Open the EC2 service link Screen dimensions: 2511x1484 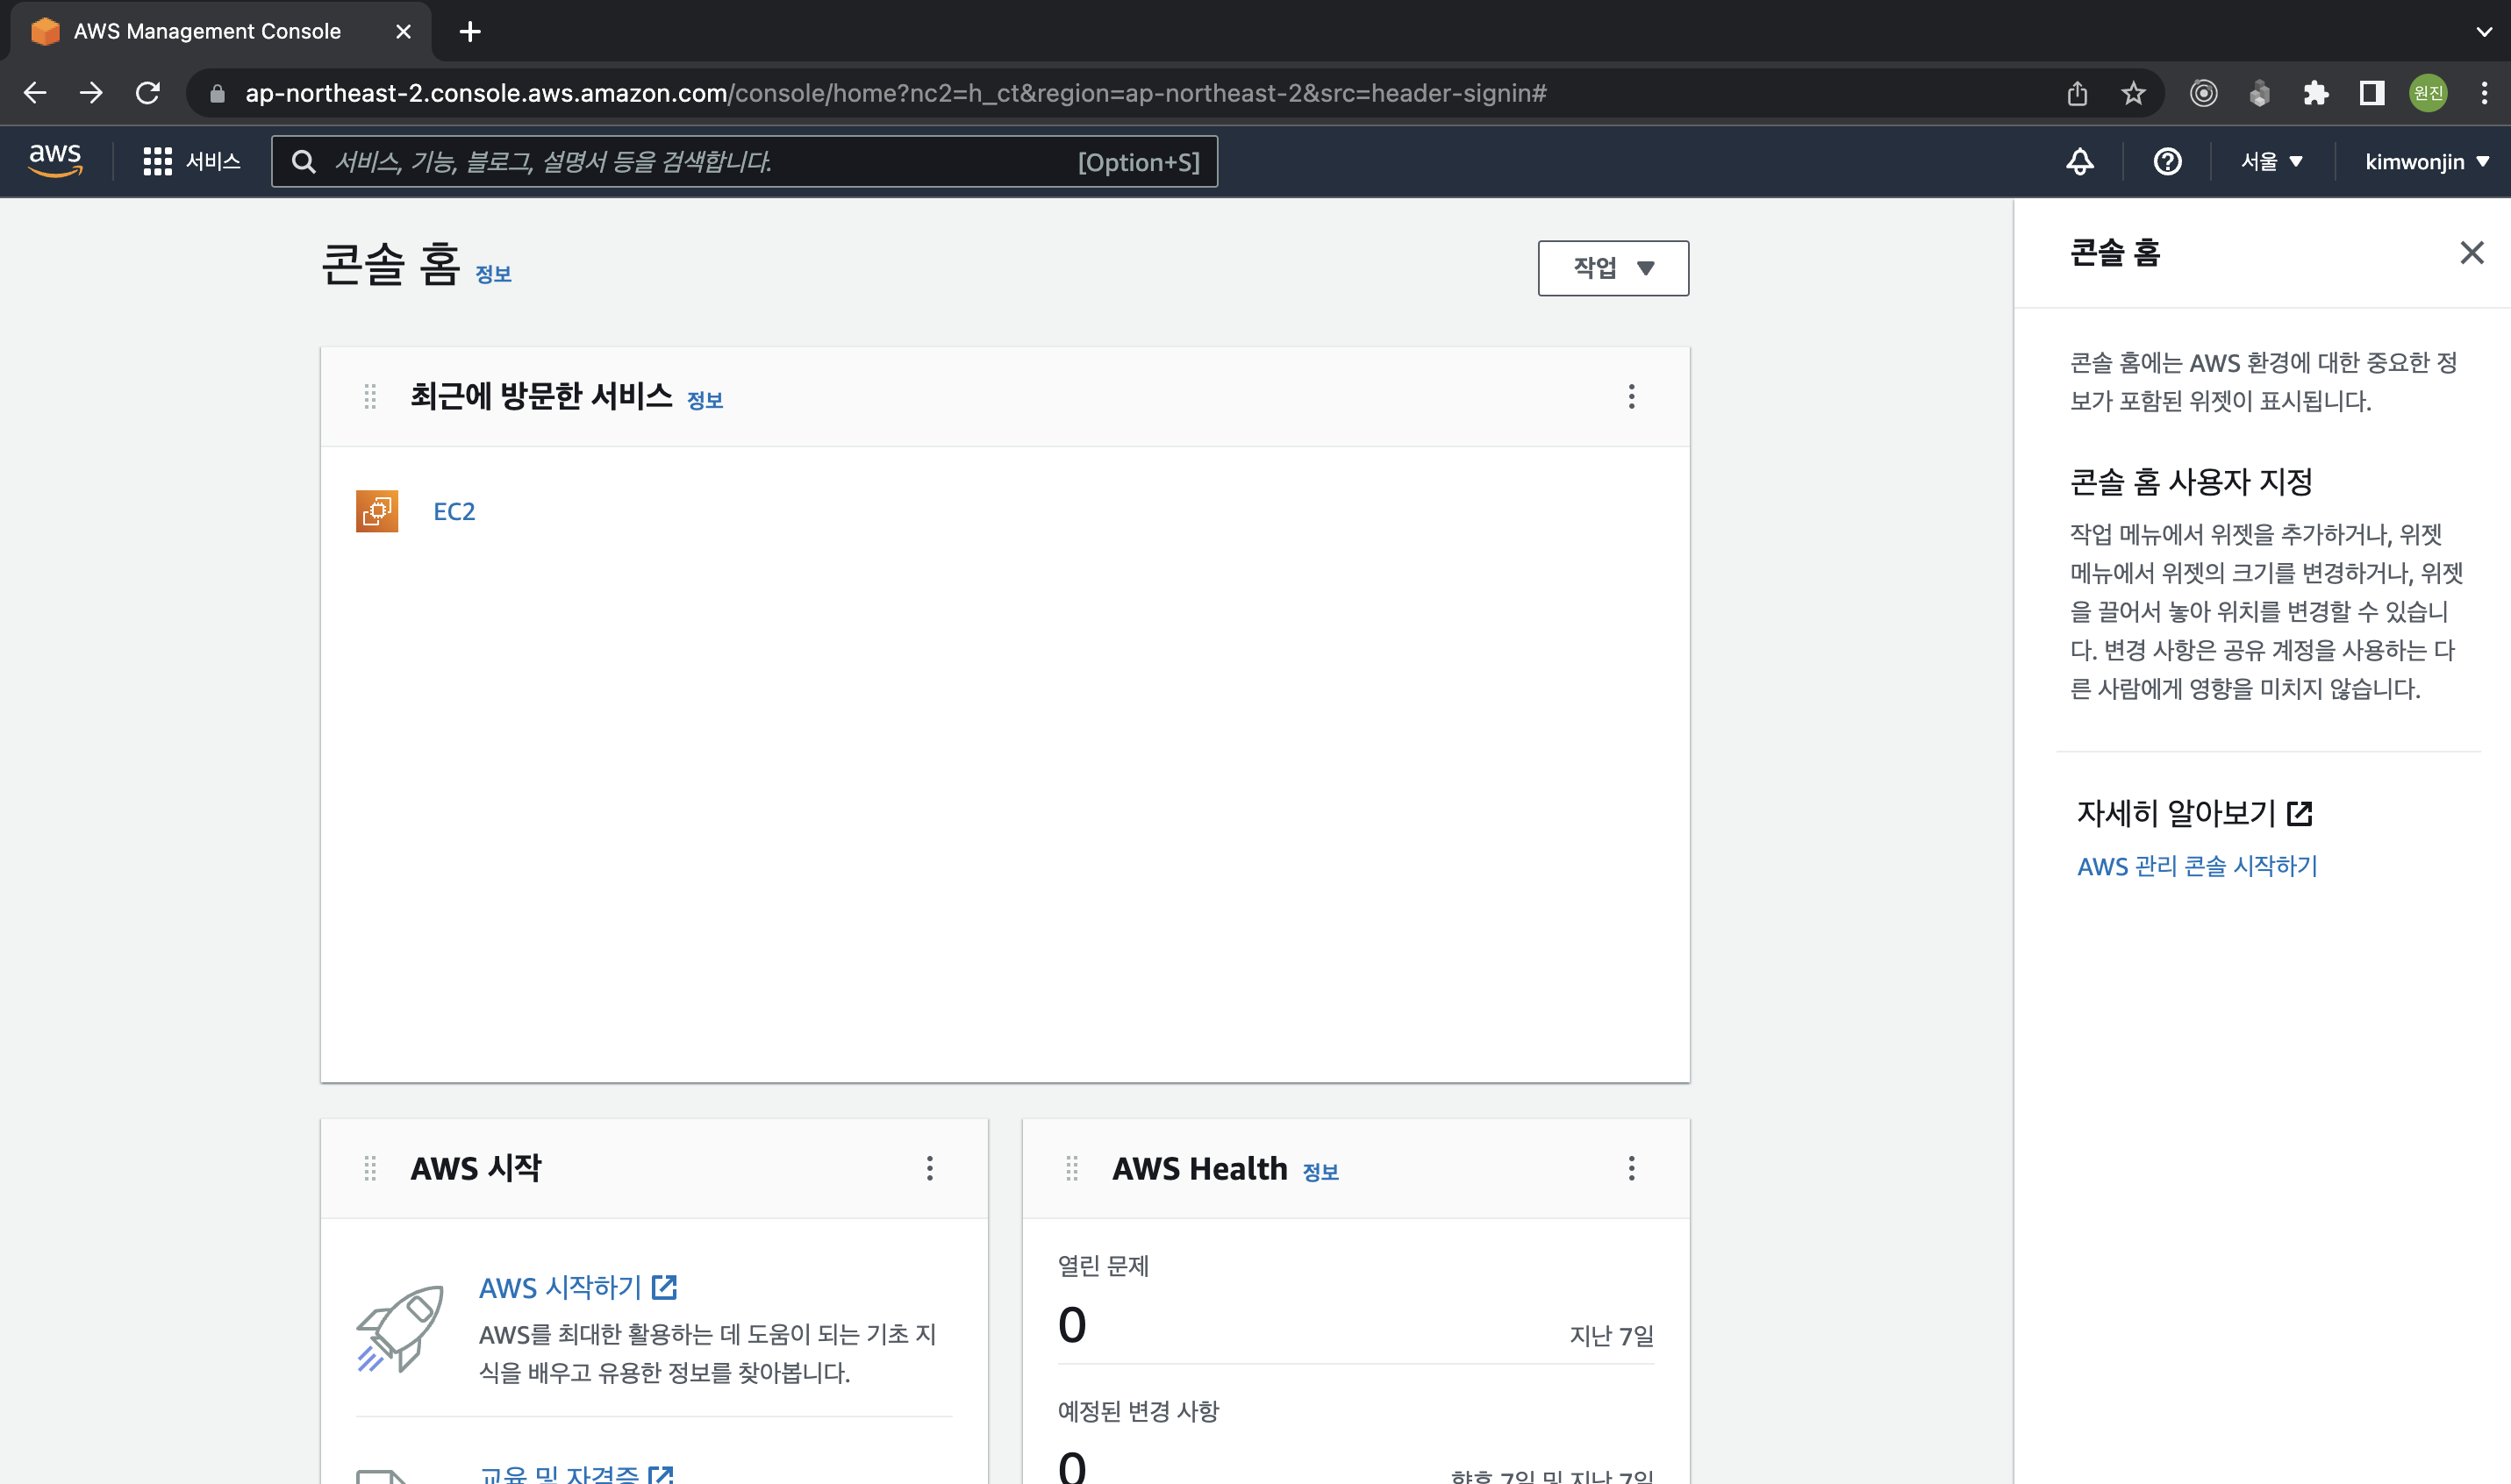(x=454, y=511)
